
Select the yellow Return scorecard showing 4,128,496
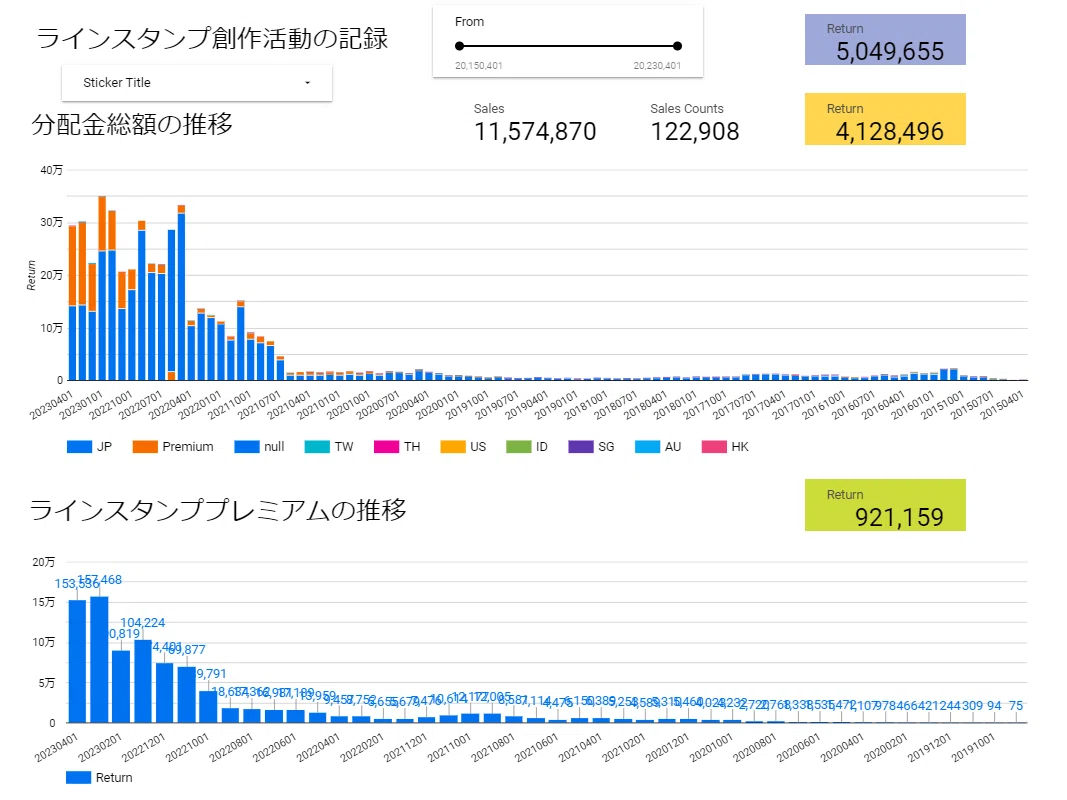[x=885, y=119]
